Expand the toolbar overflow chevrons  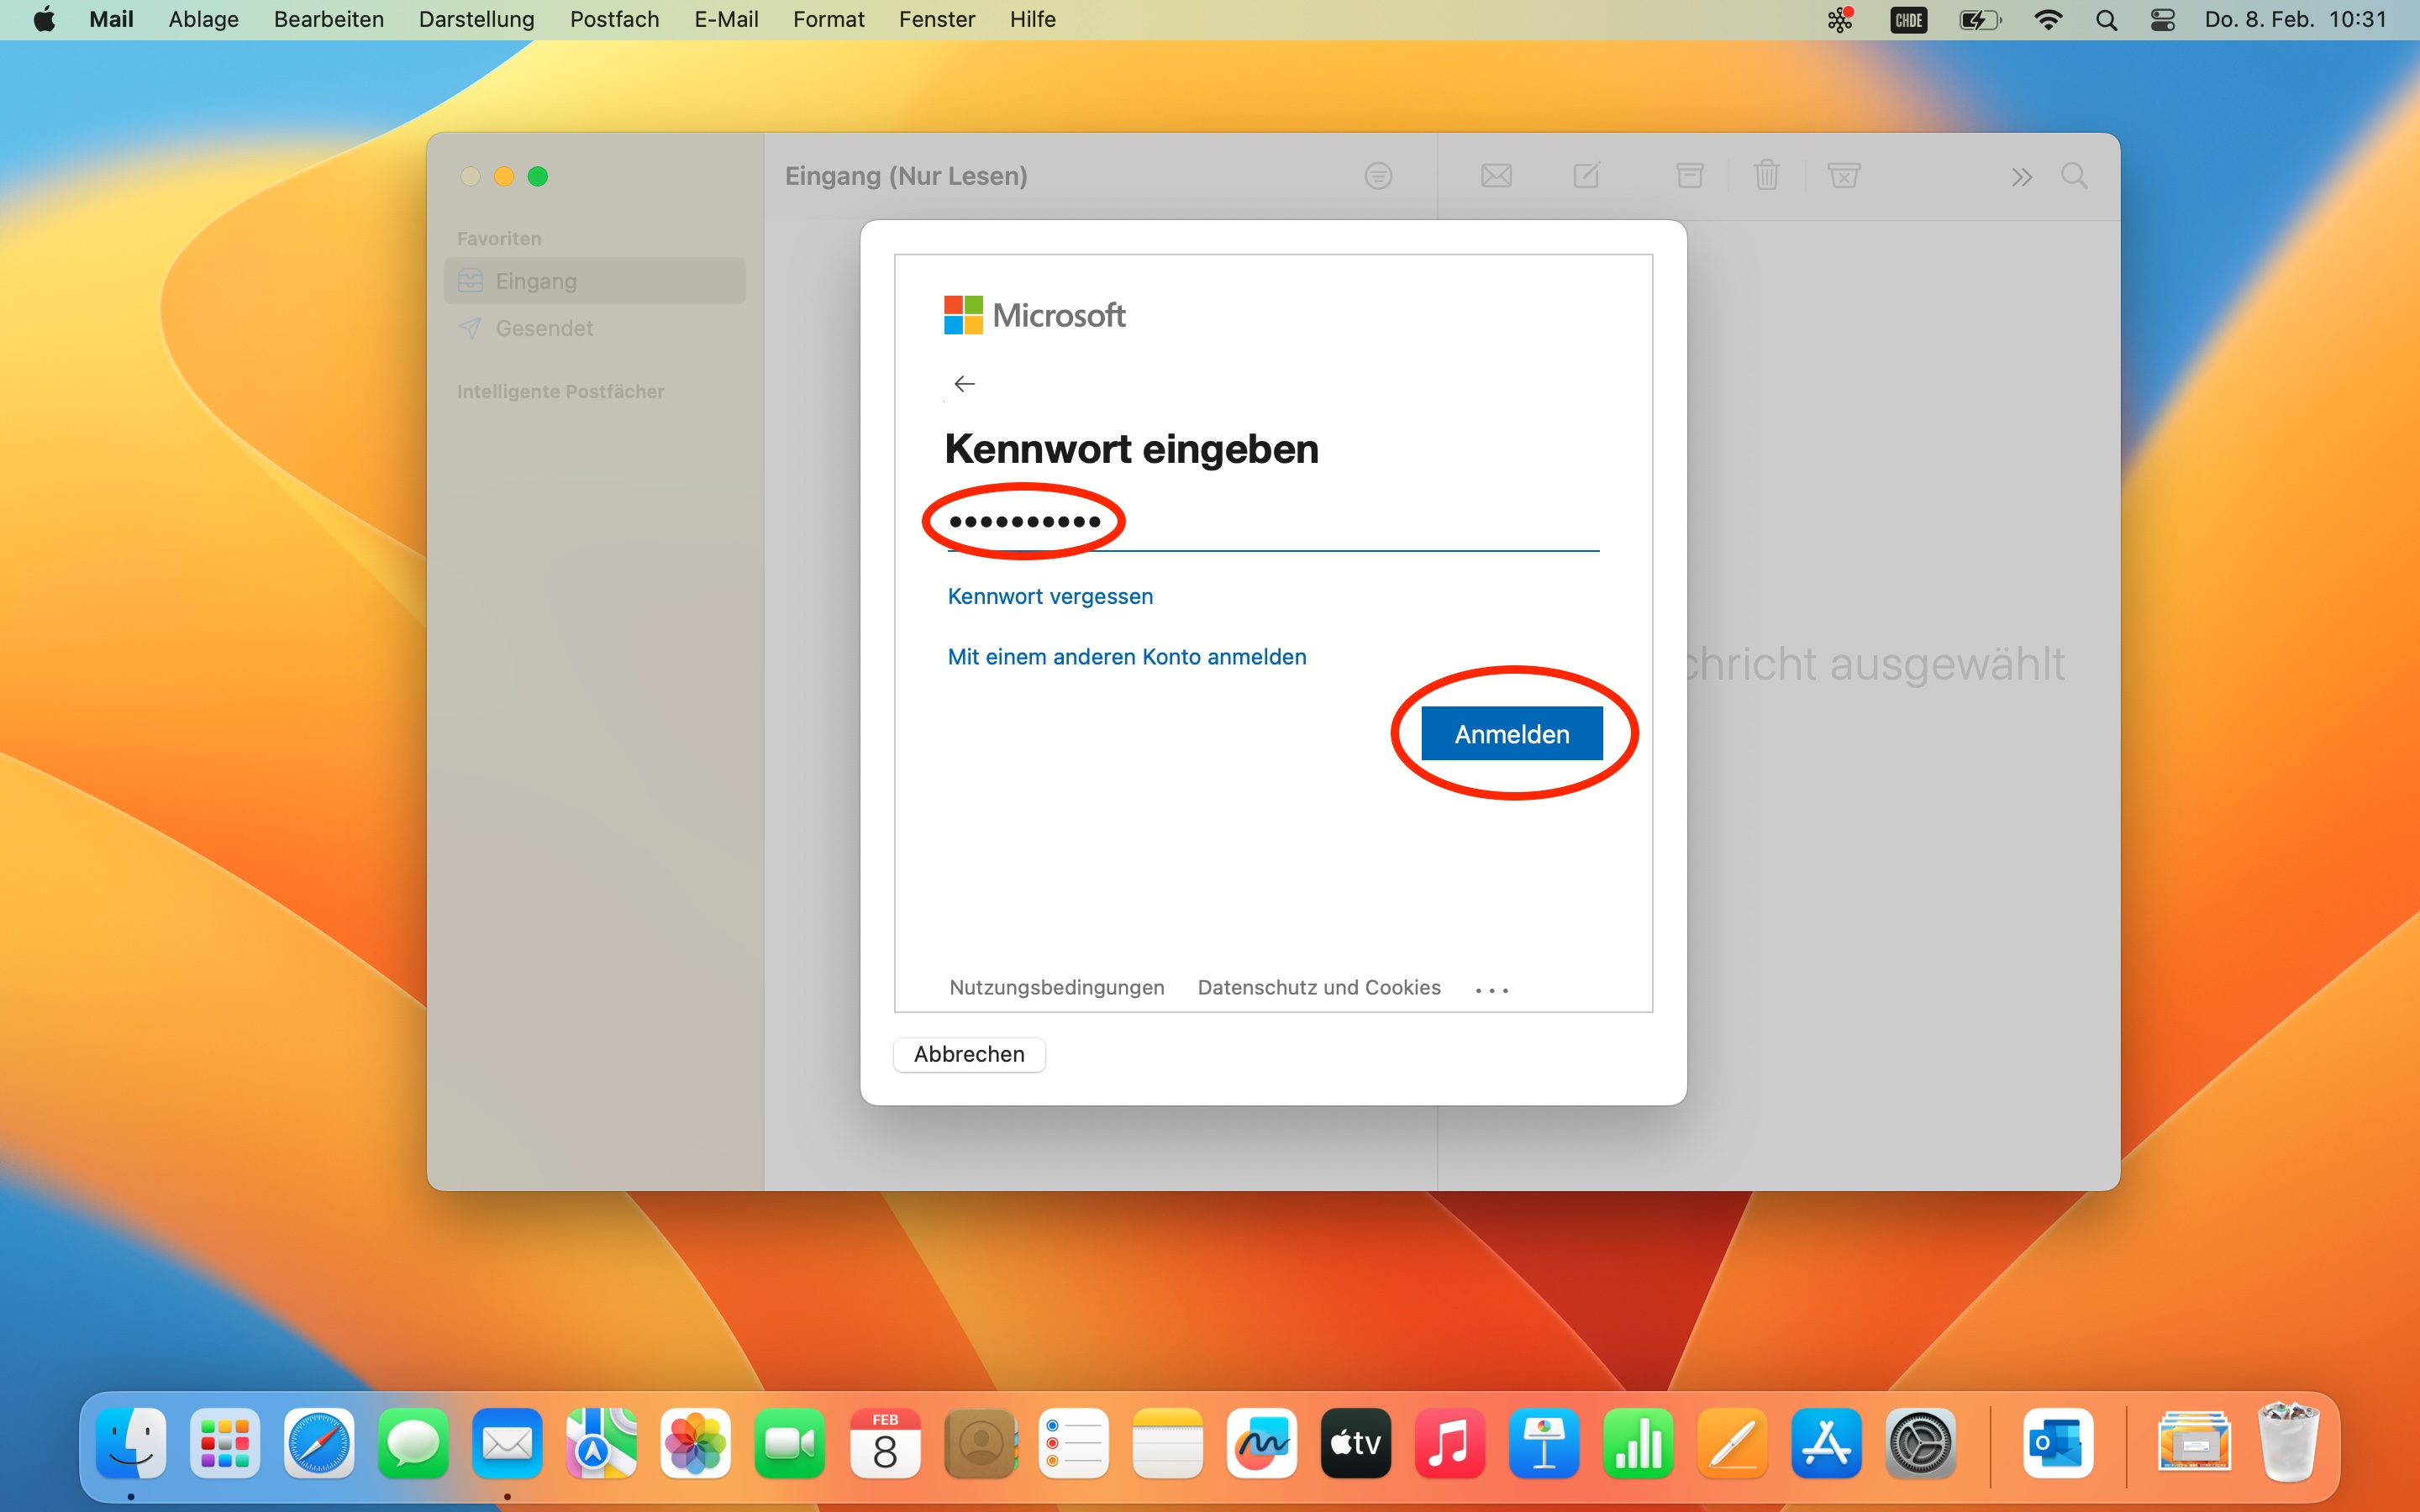pos(2021,177)
